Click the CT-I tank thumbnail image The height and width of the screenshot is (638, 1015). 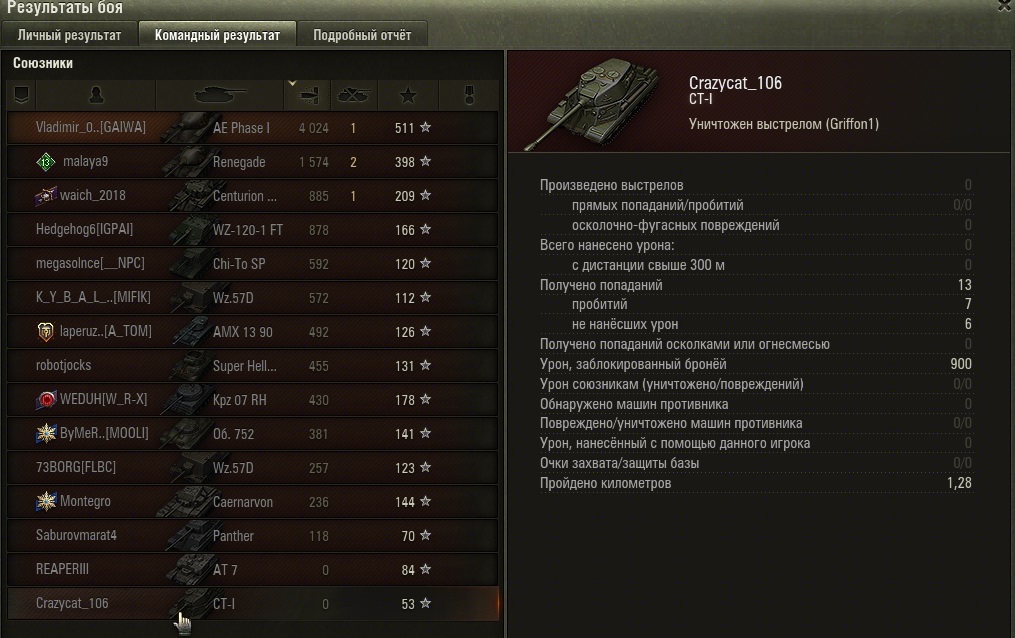[x=592, y=103]
